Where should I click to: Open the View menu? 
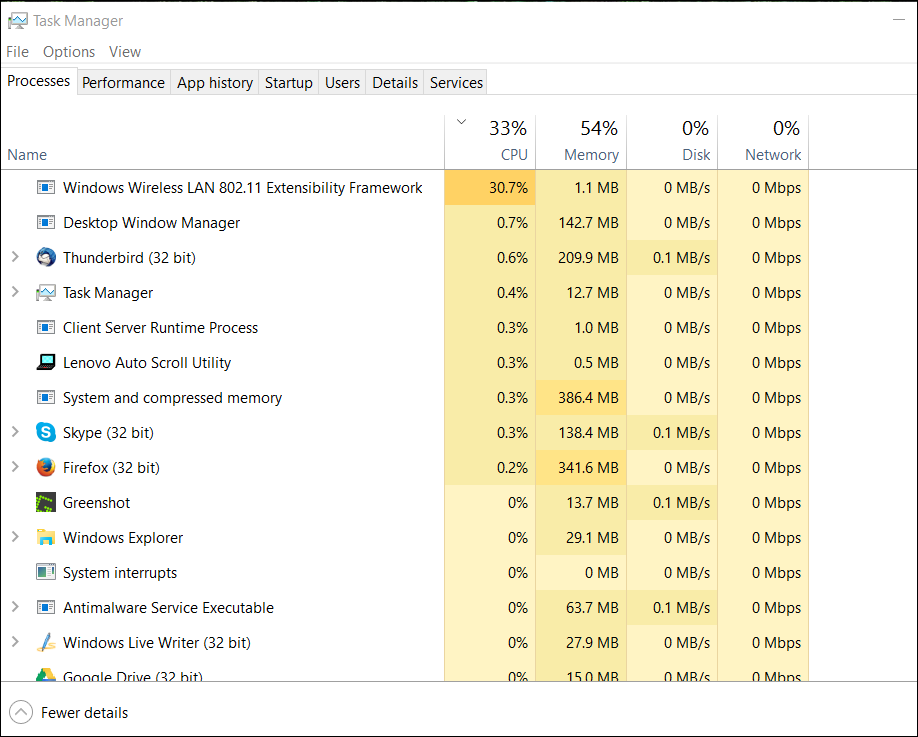point(125,52)
